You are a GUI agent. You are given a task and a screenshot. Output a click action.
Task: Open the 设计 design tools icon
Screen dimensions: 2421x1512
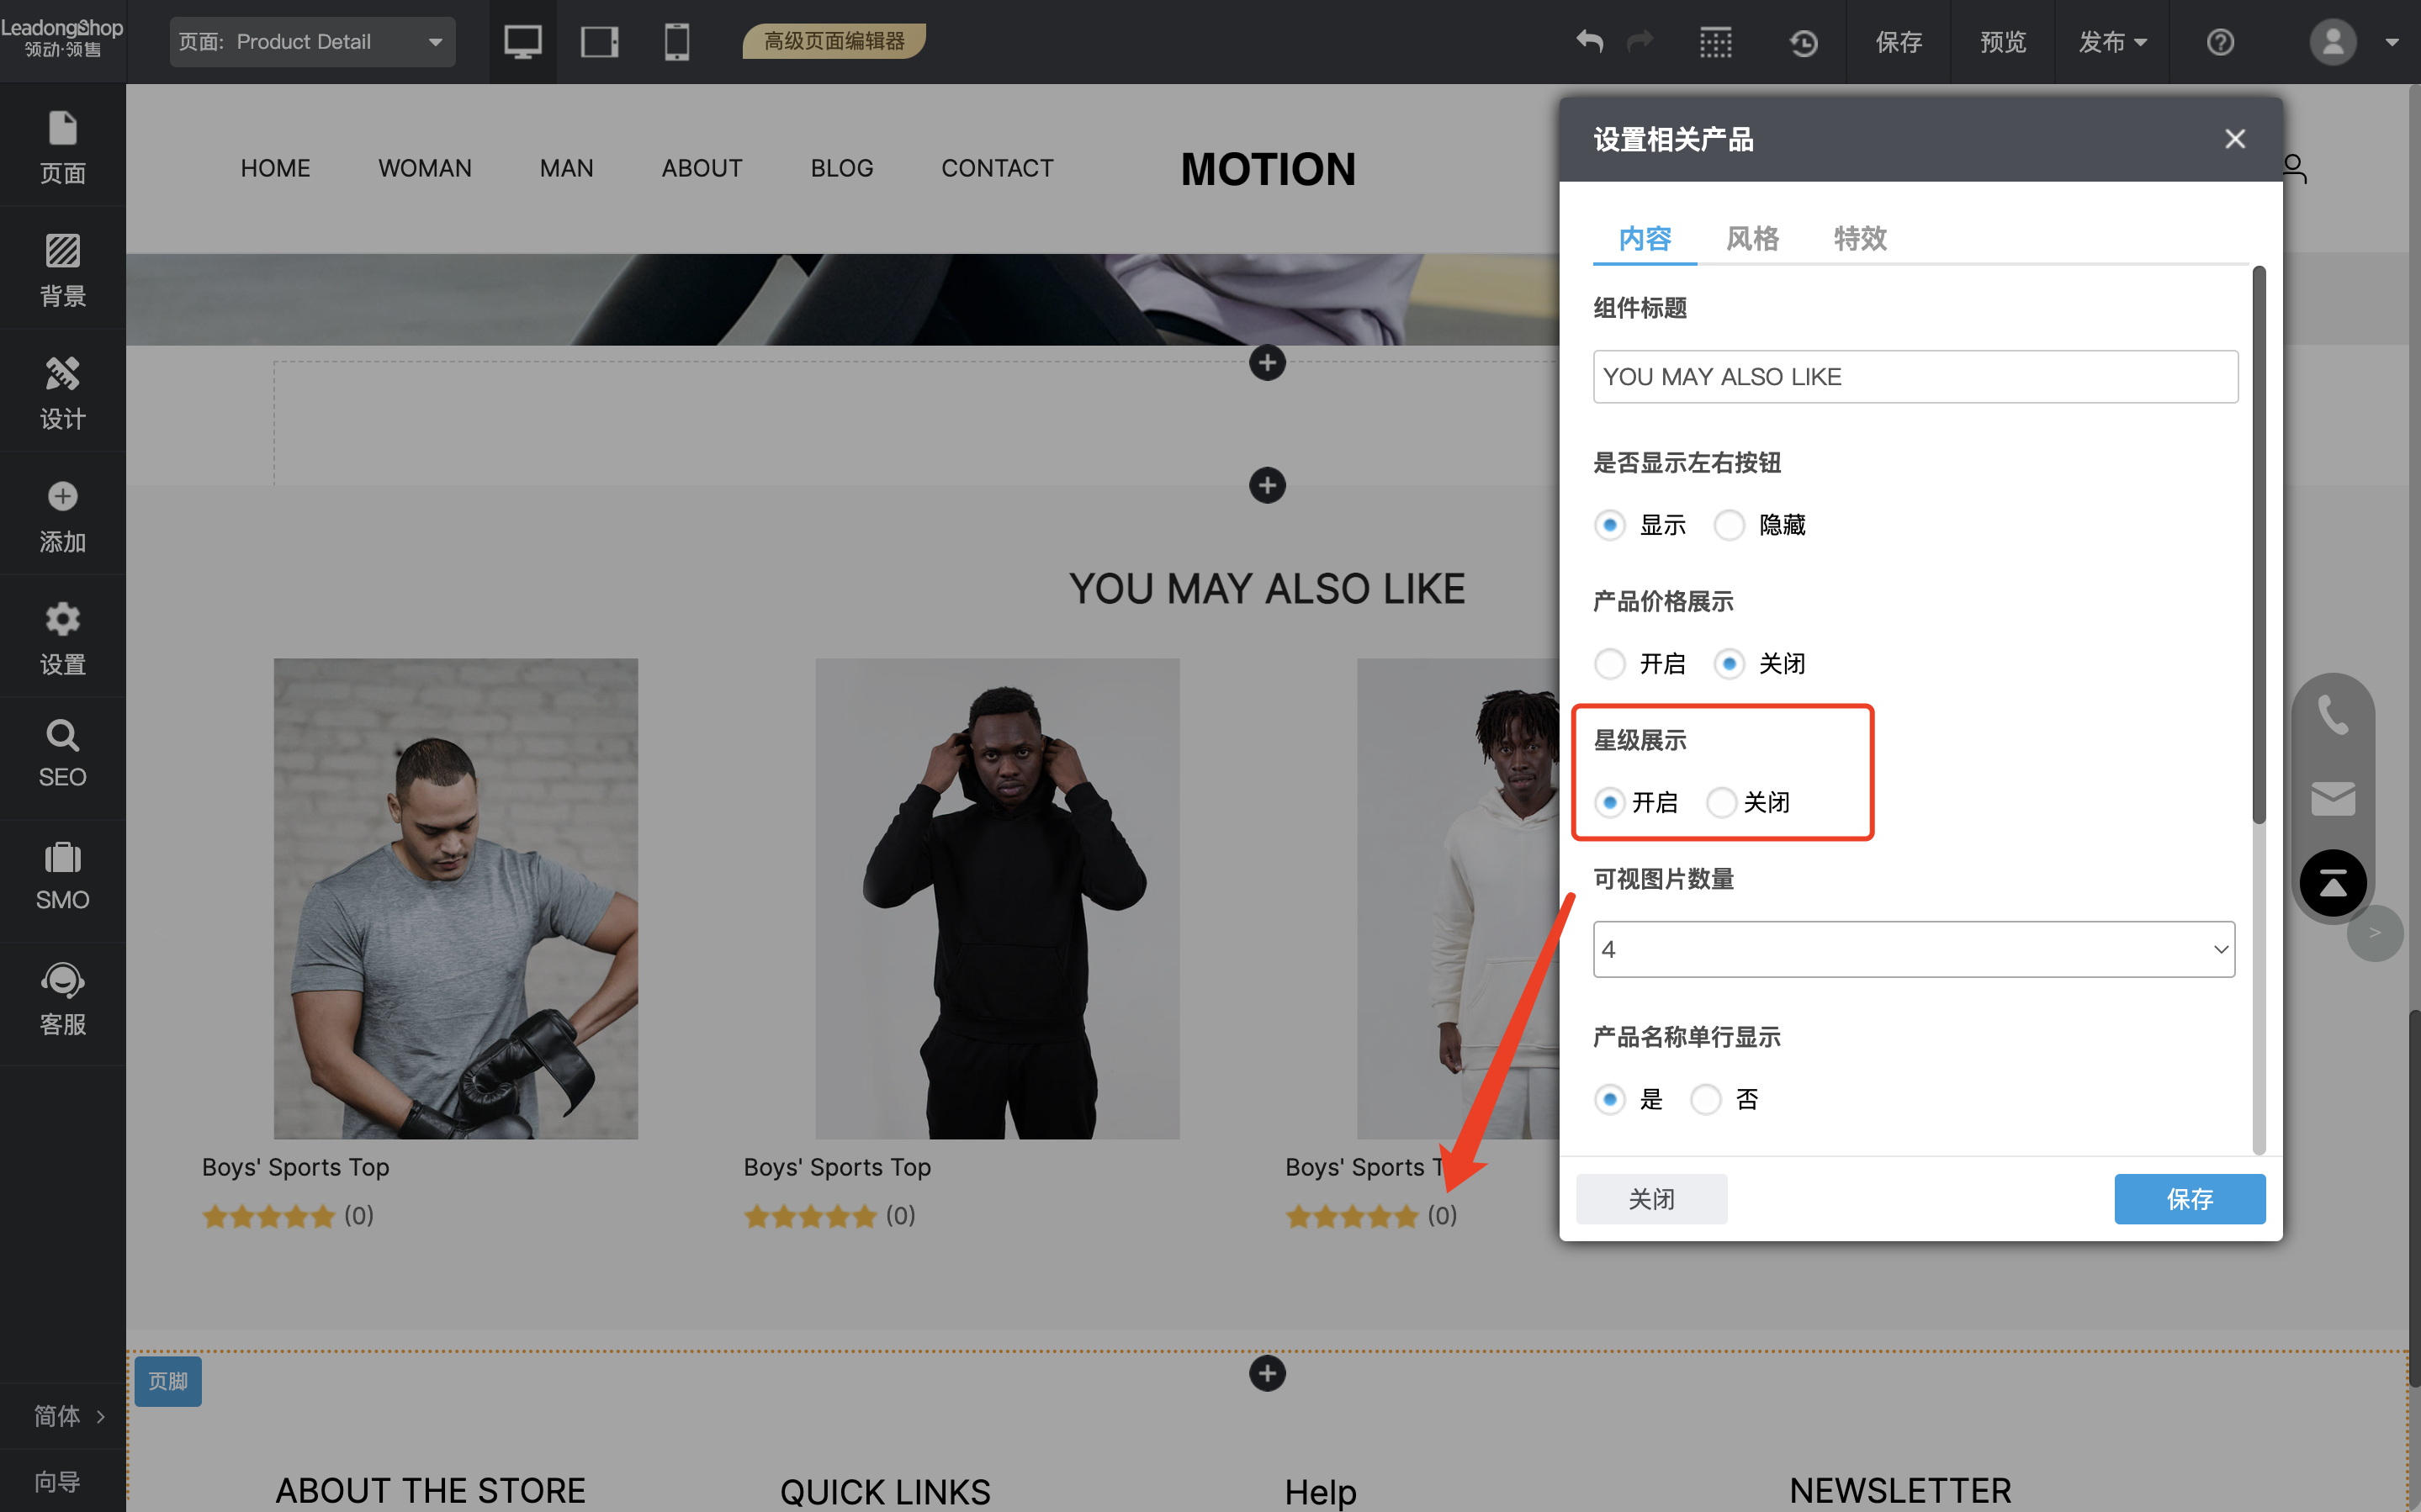(x=62, y=393)
